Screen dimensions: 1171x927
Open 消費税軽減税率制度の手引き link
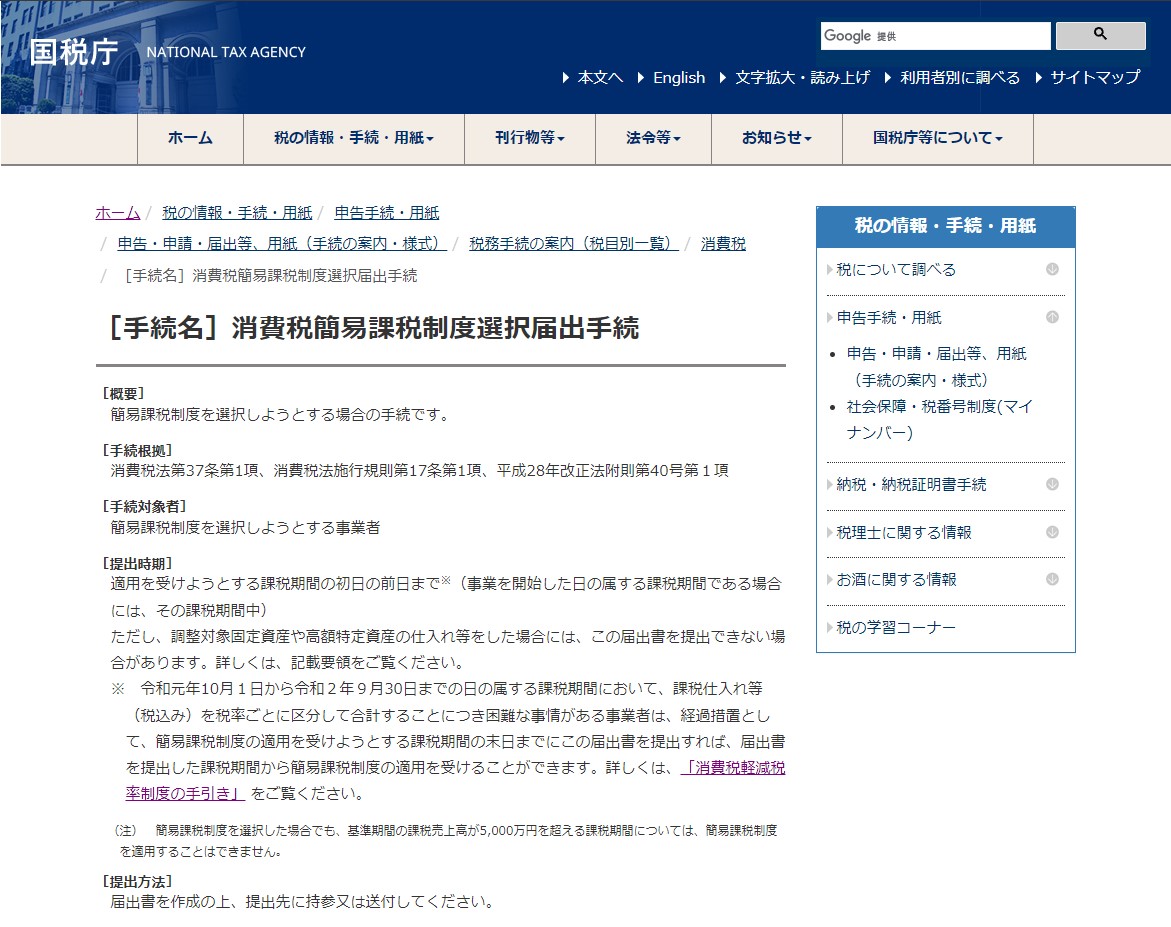[733, 768]
